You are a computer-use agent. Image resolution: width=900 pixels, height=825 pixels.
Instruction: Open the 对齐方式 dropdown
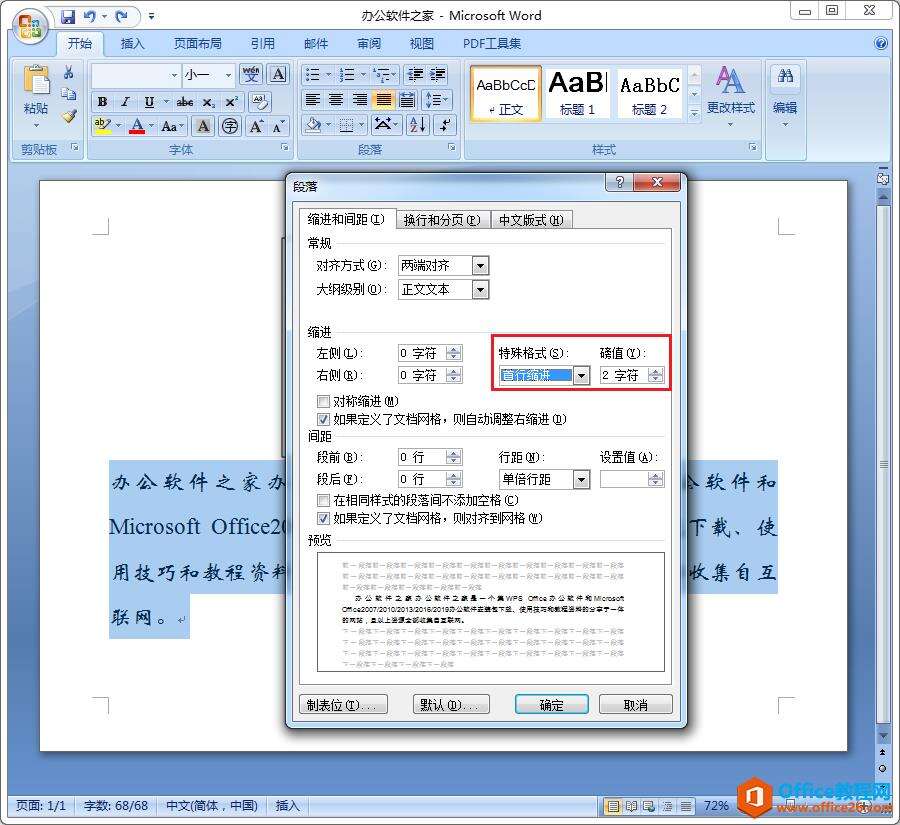coord(480,265)
